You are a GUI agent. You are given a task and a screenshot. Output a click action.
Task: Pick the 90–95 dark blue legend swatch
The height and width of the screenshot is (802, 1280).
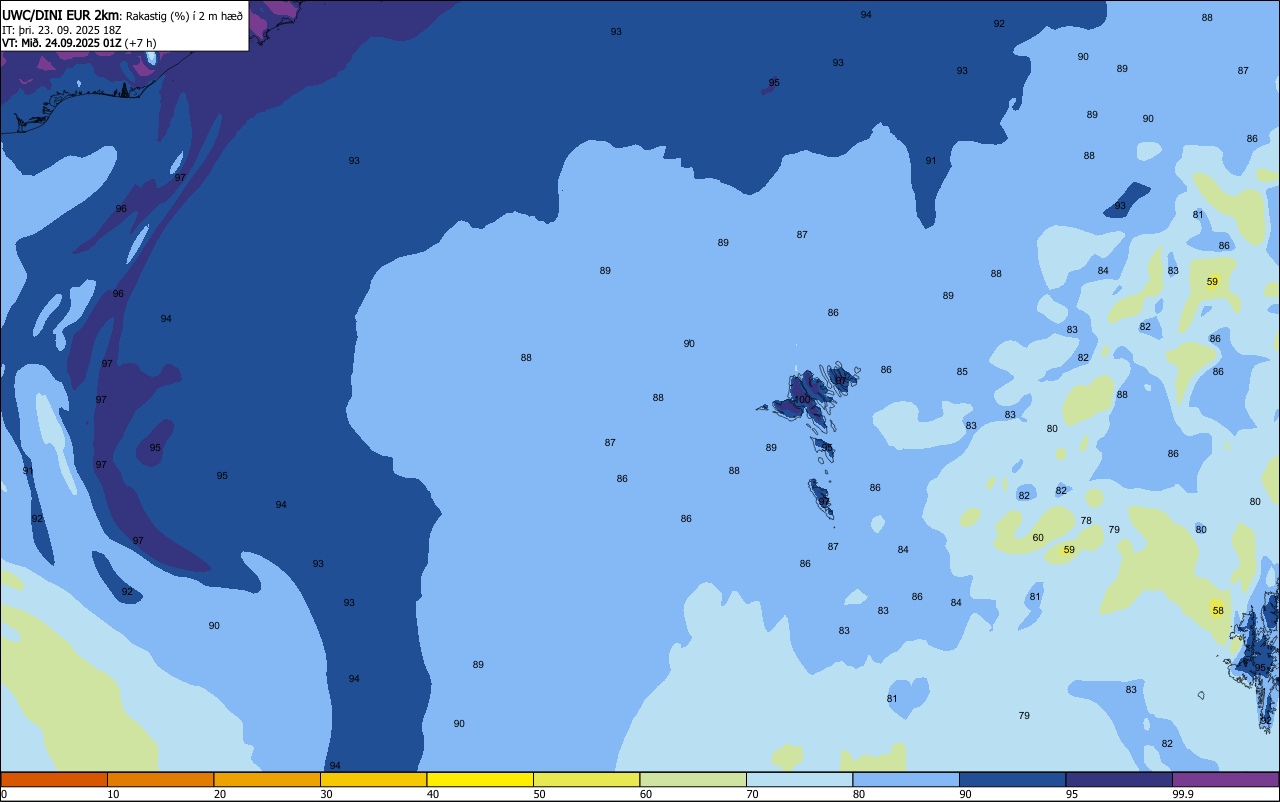(1012, 779)
